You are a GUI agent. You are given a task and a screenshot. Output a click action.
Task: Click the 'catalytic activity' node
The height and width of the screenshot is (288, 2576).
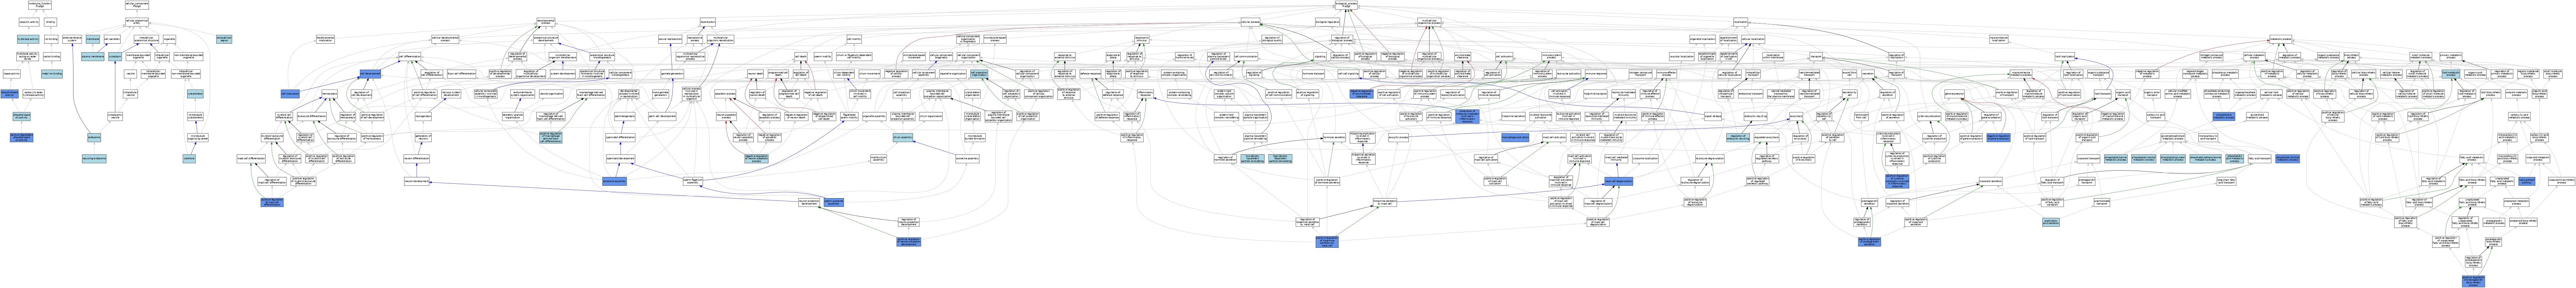[29, 22]
